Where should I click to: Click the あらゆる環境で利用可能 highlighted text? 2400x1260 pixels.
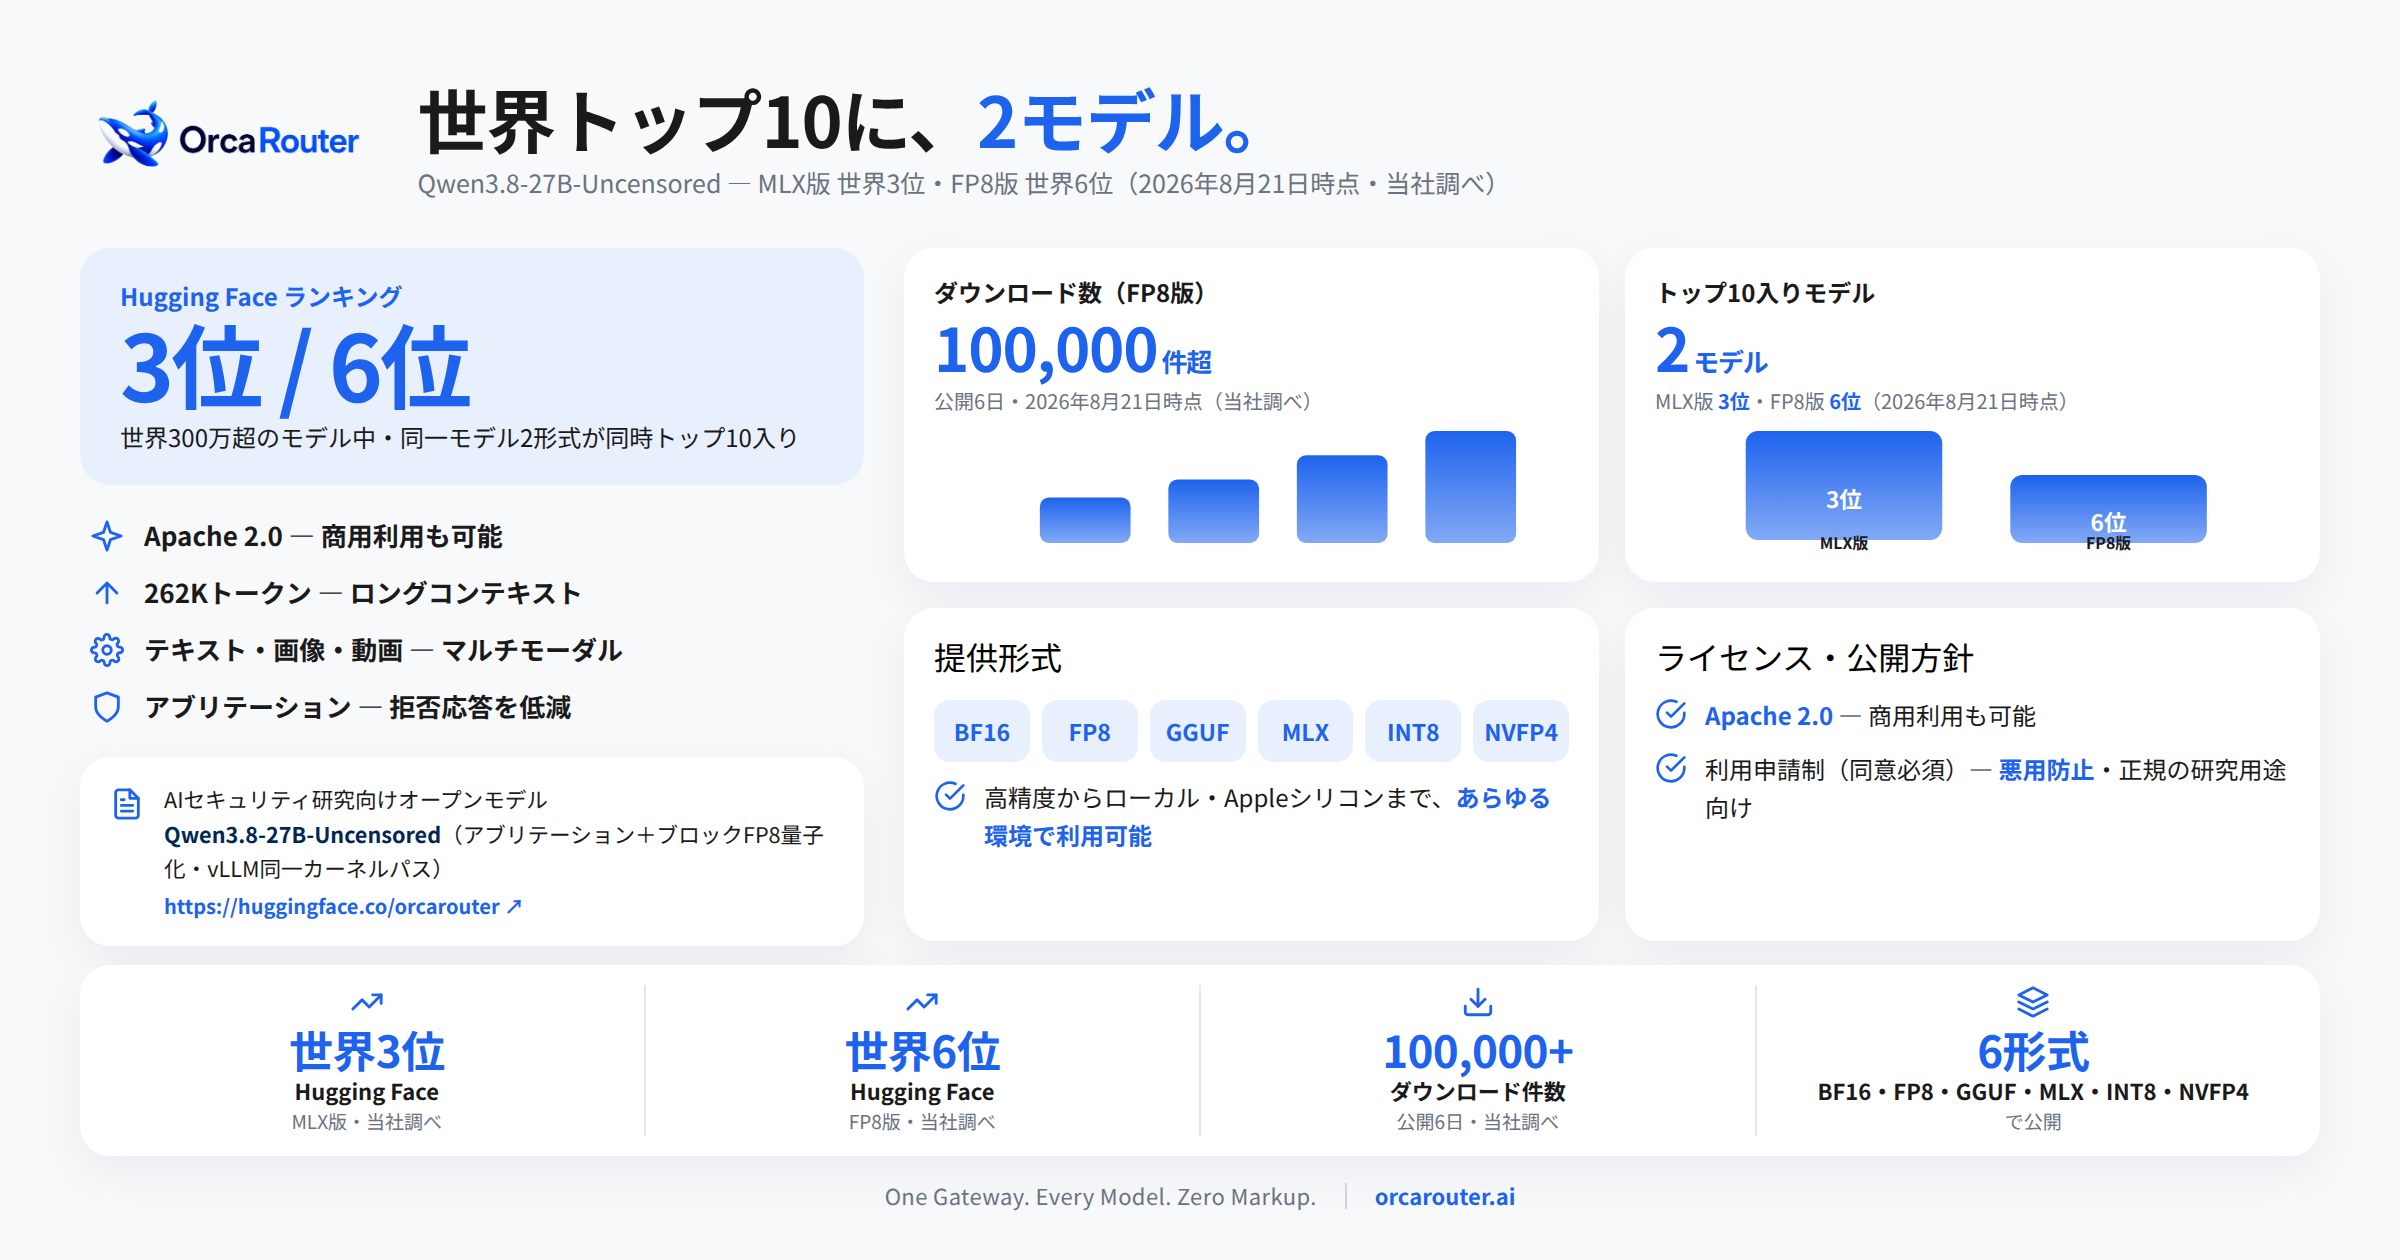(1267, 817)
